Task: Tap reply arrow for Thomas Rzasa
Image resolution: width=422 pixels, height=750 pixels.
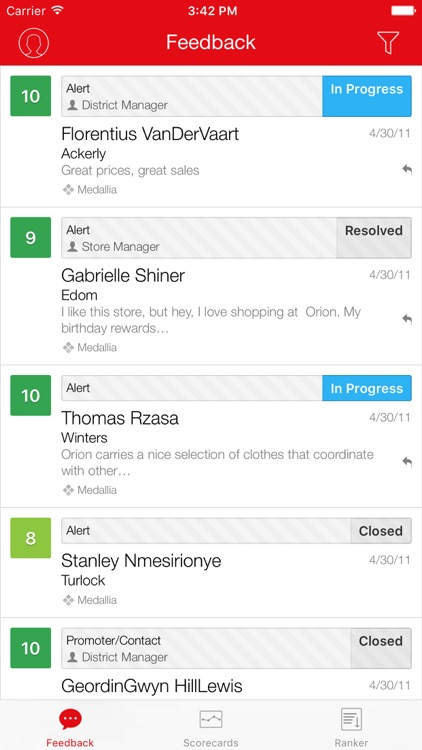Action: (407, 462)
